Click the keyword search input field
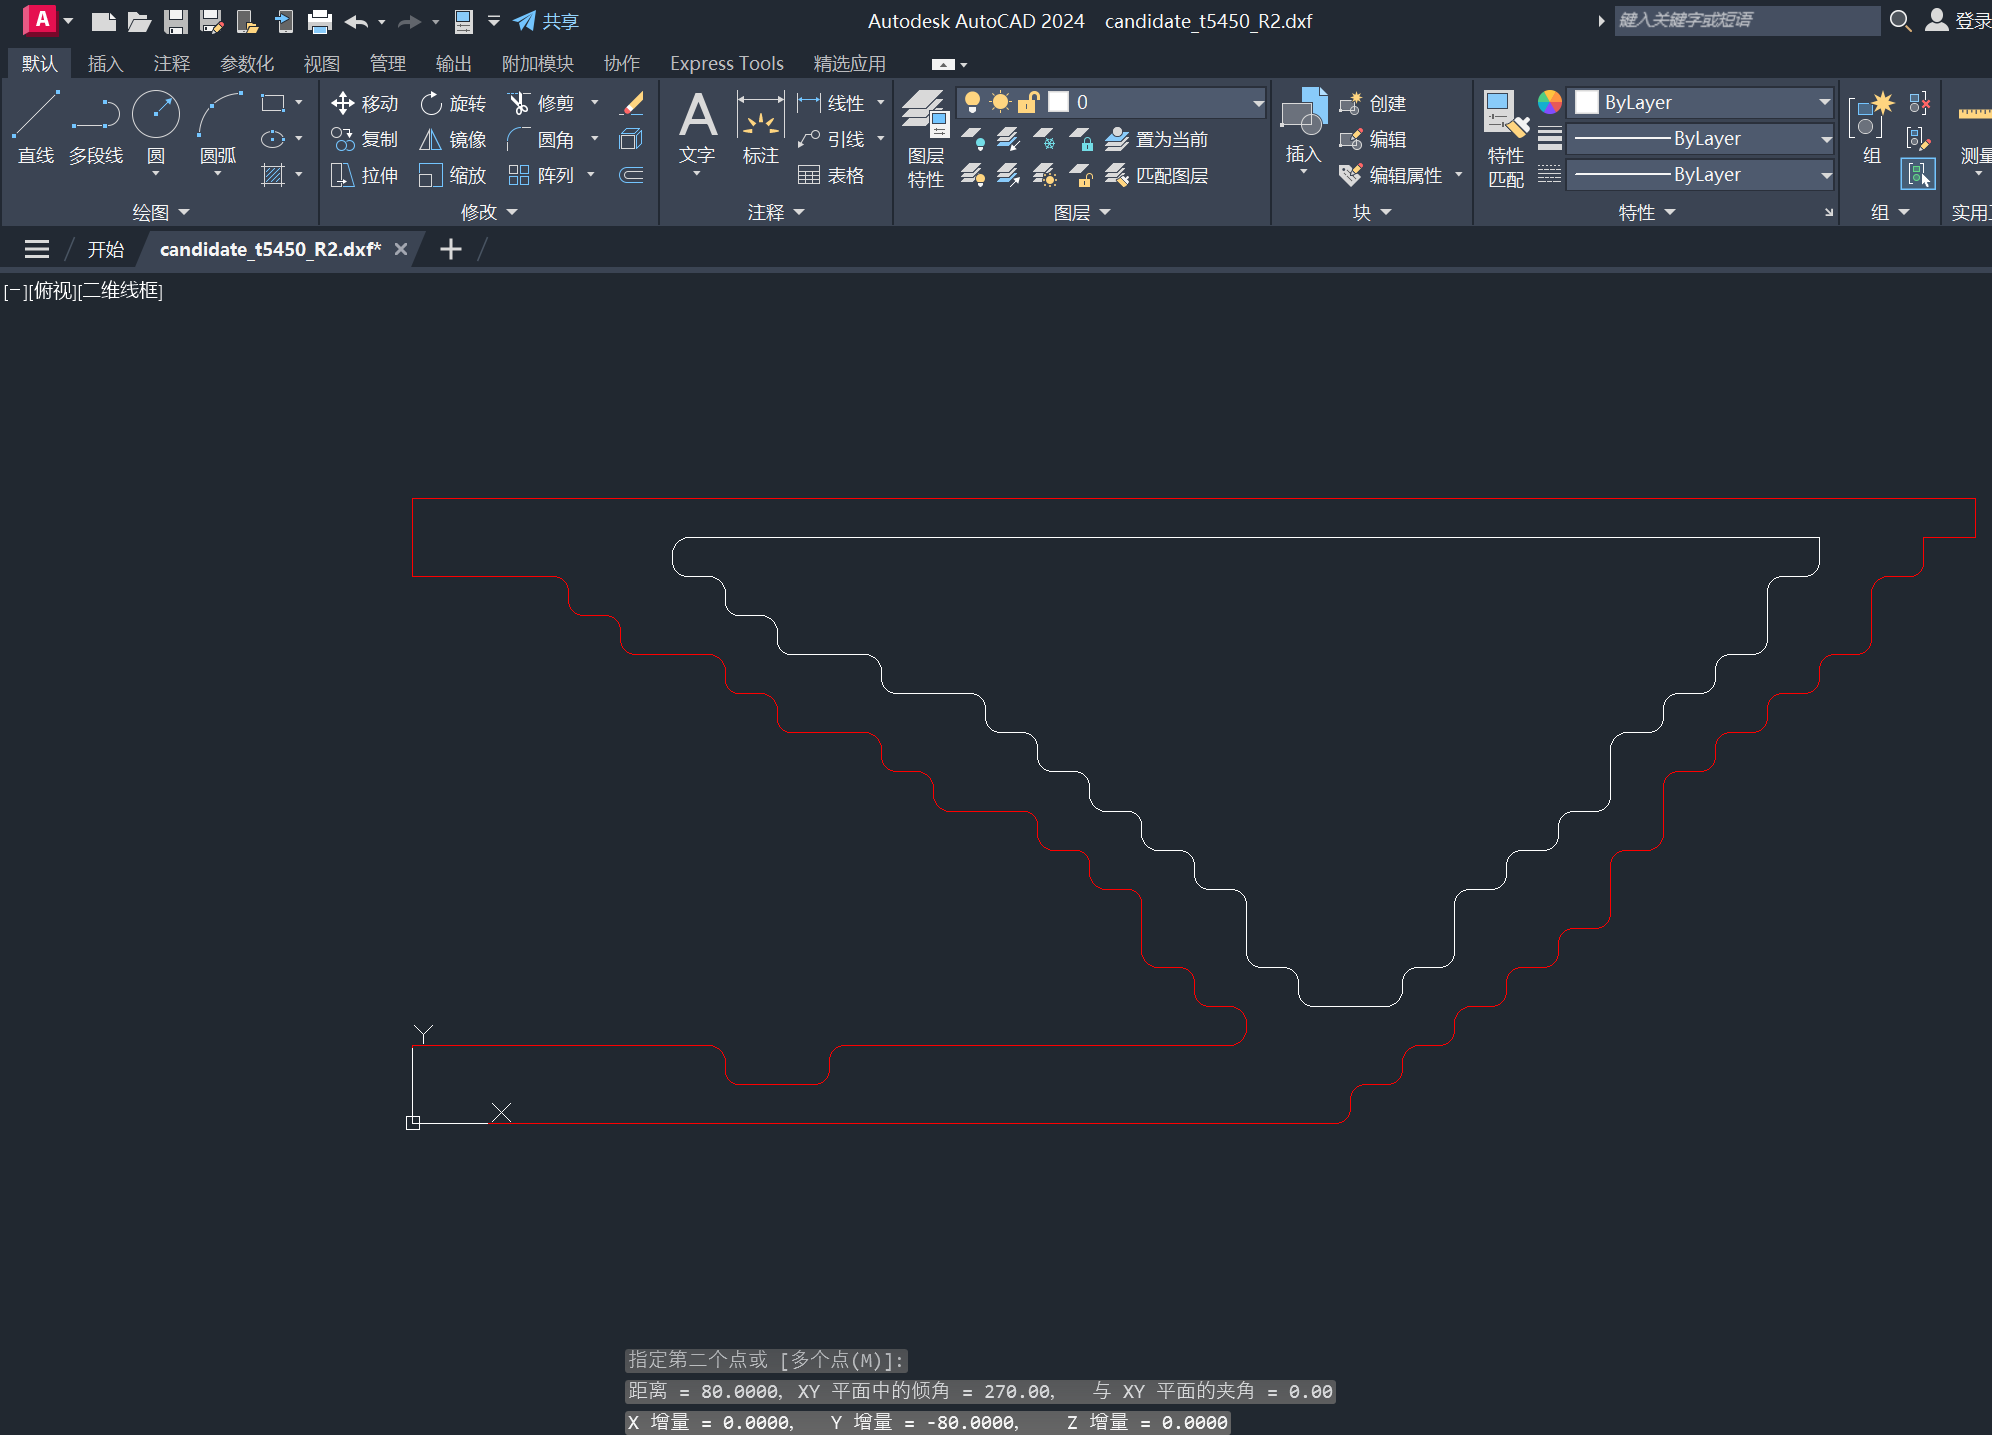Screen dimensions: 1992x1435 (x=1747, y=20)
